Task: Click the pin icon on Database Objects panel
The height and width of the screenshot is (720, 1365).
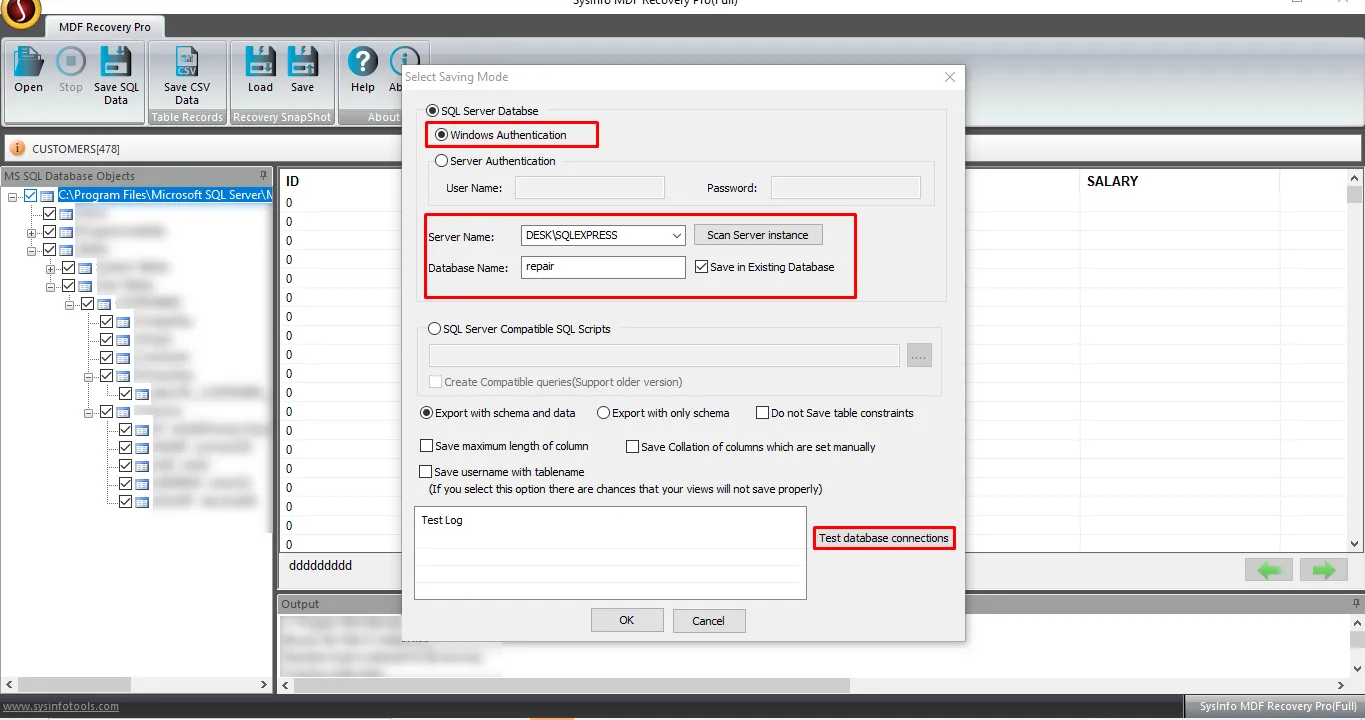Action: [x=264, y=176]
